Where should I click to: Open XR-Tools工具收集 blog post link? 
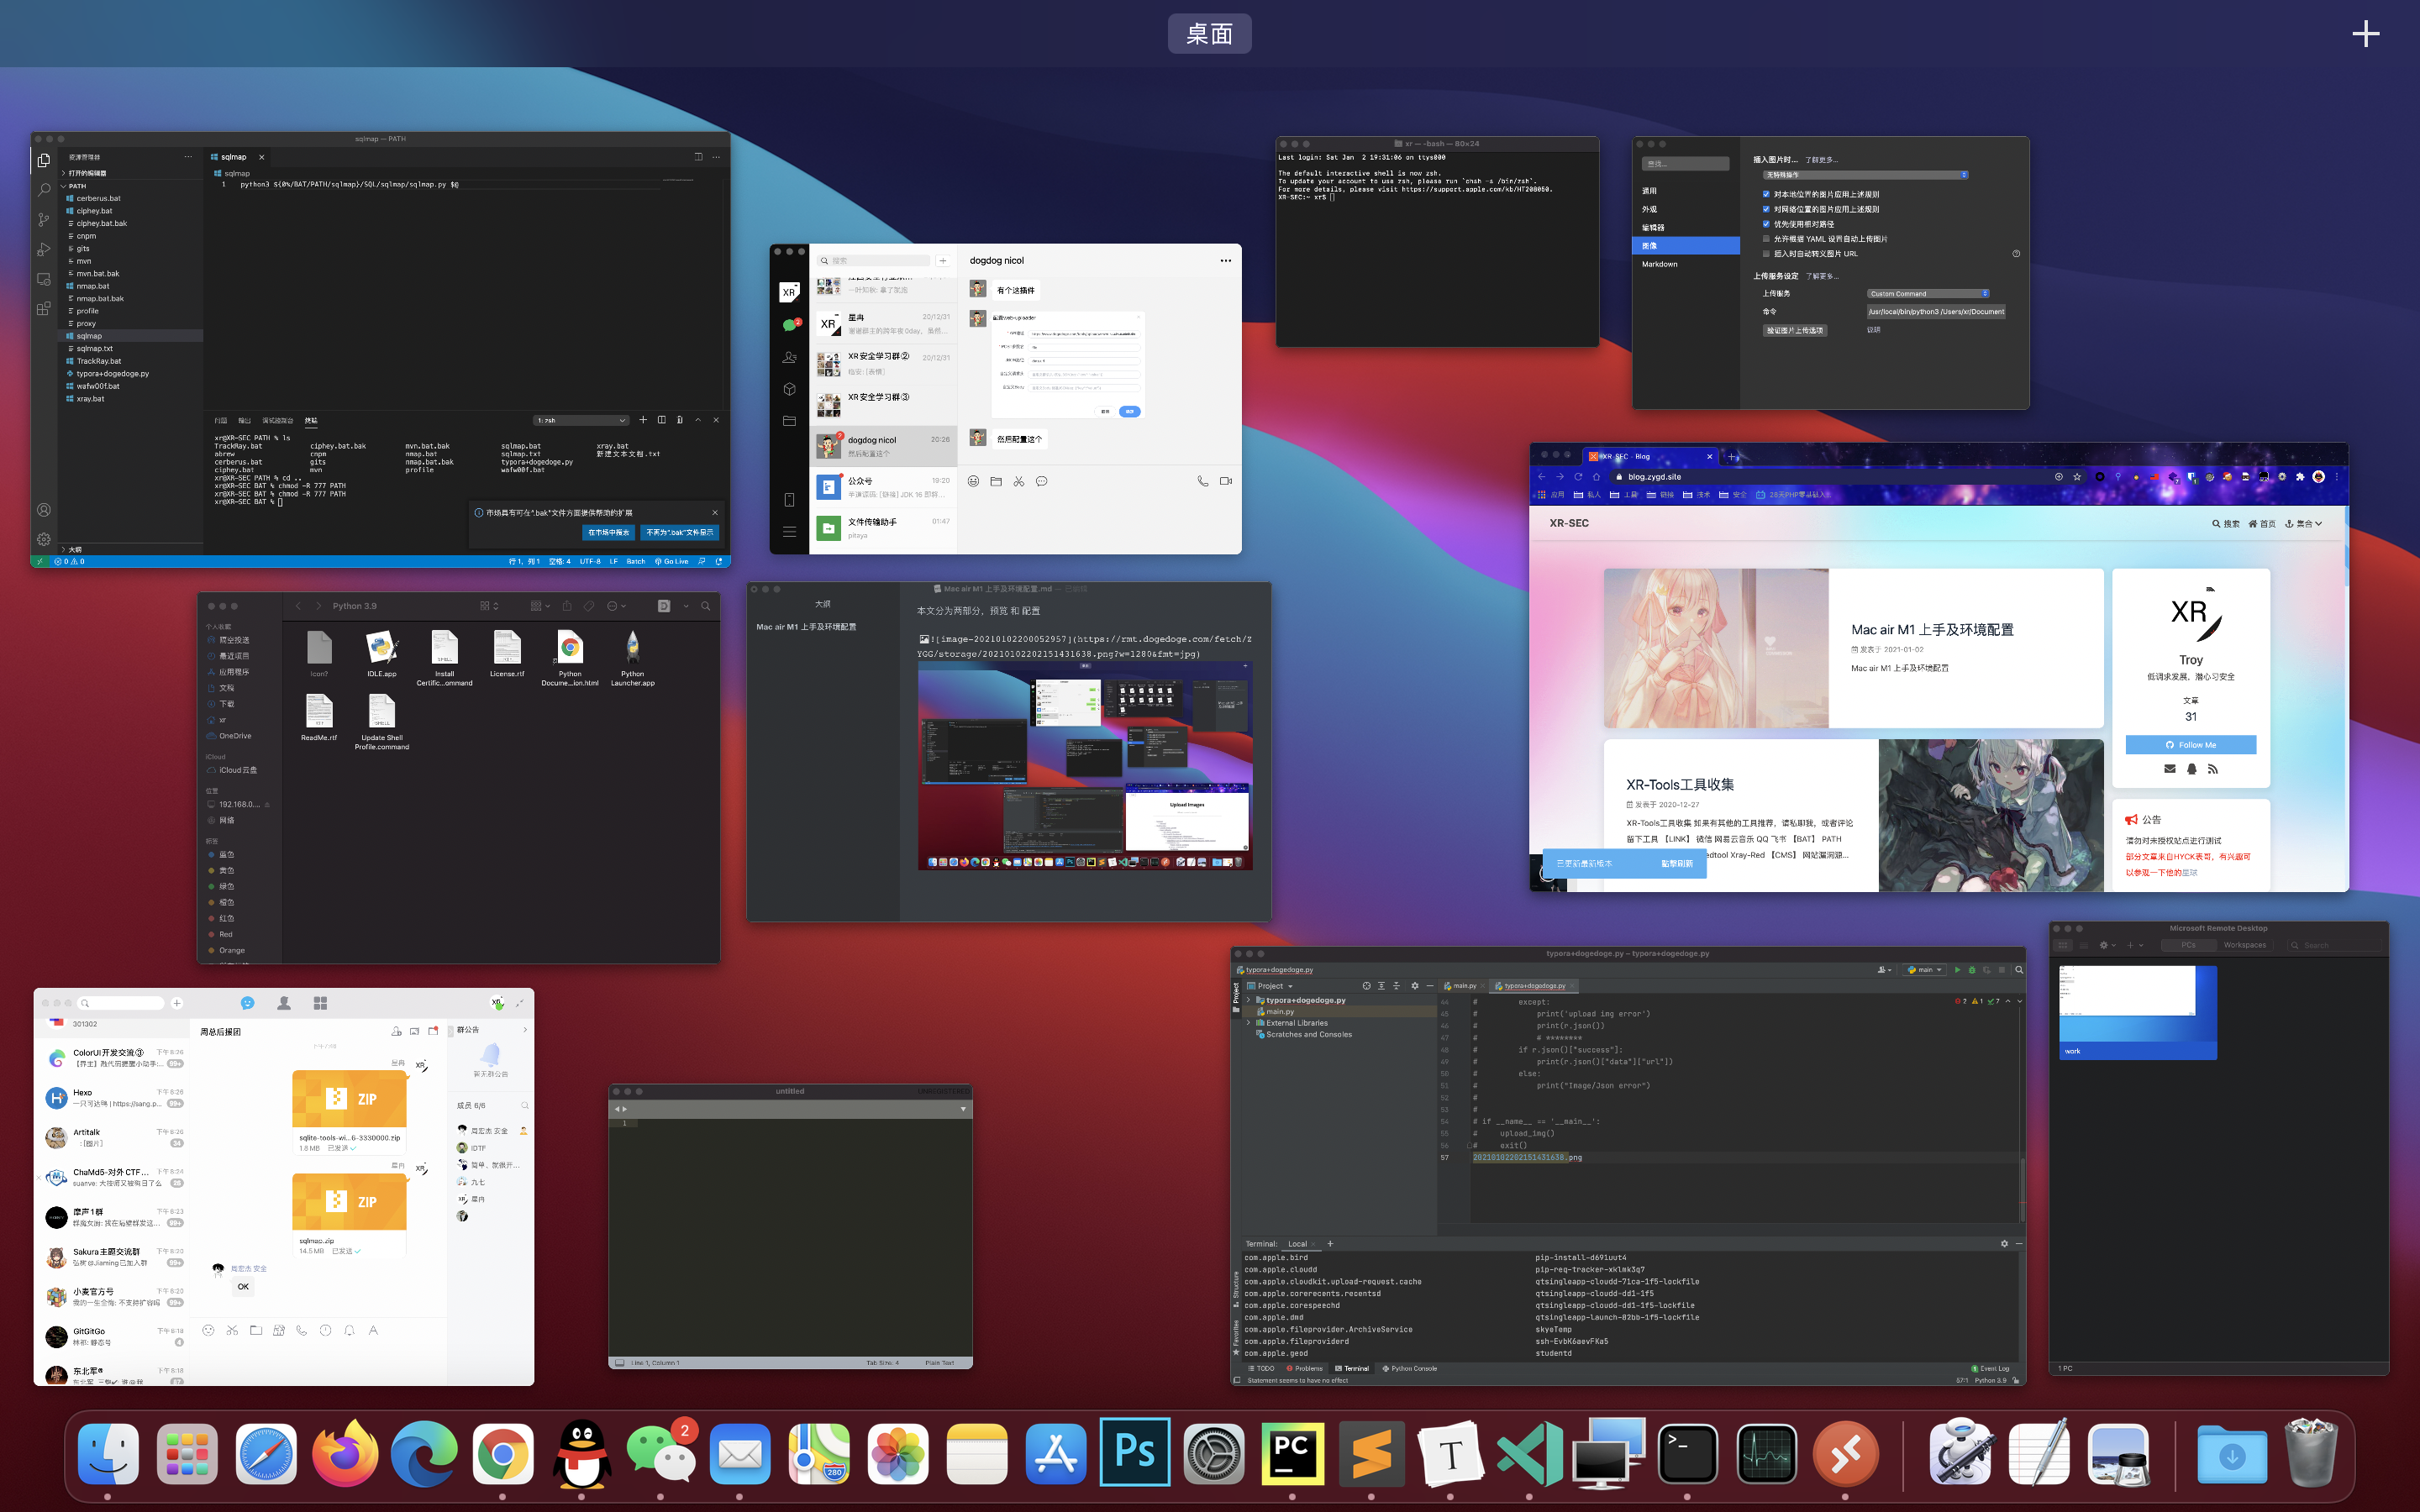click(x=1680, y=785)
